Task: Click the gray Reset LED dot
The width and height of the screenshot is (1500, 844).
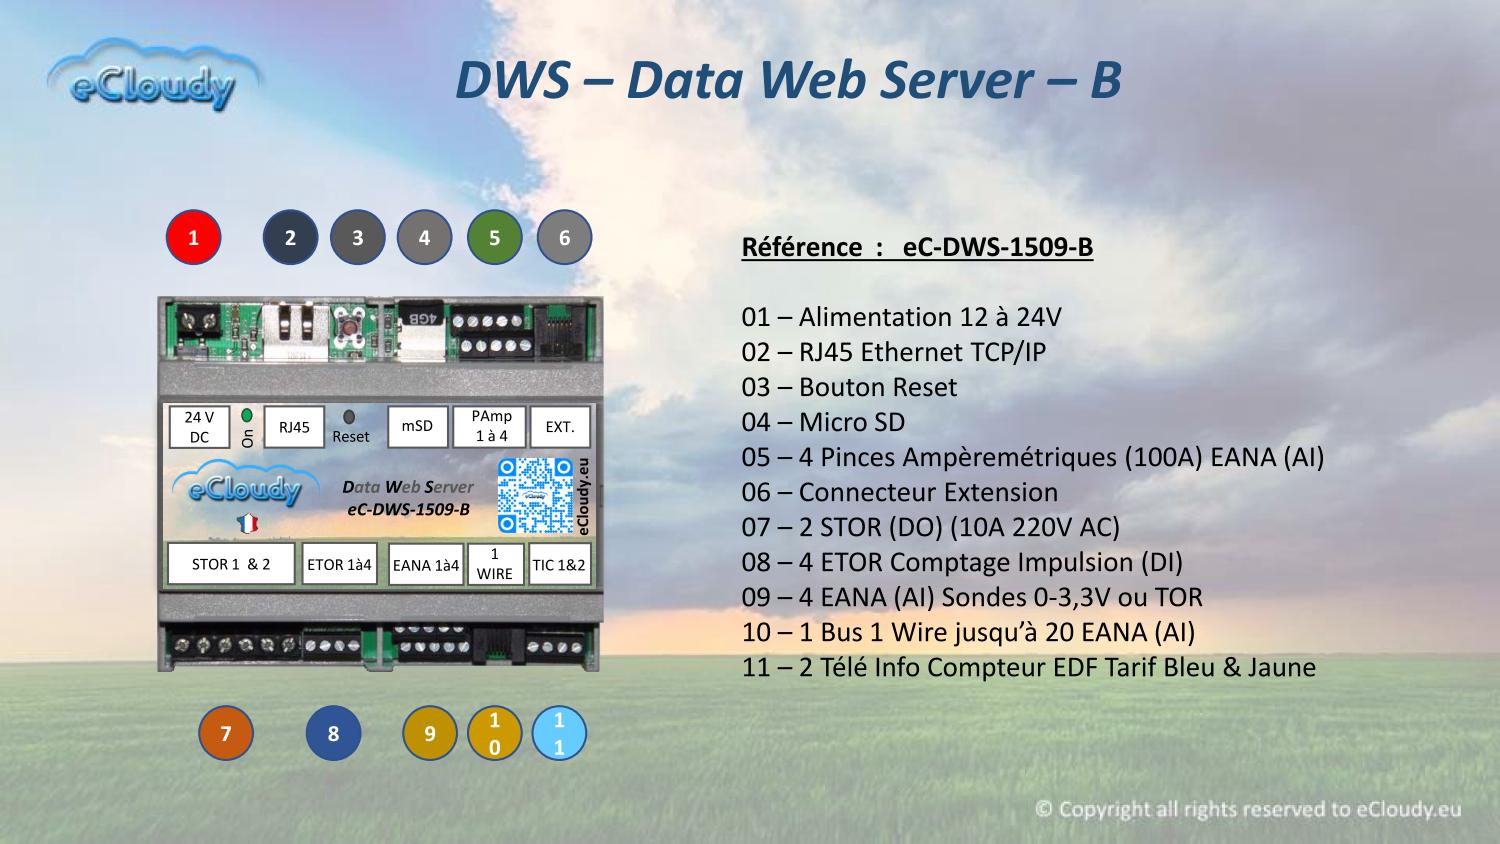Action: click(349, 416)
